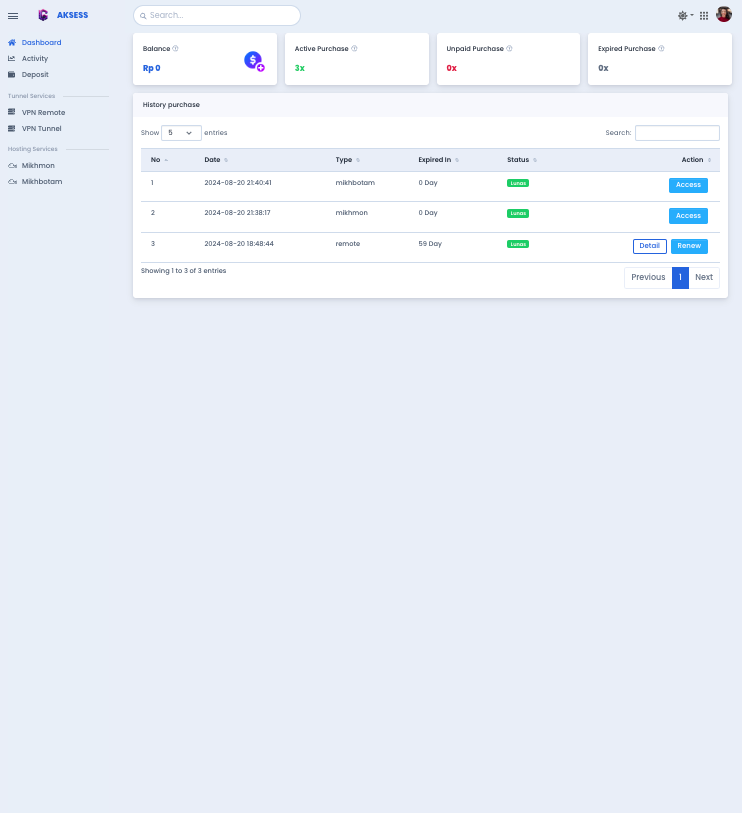Toggle the hamburger sidebar menu

[13, 16]
